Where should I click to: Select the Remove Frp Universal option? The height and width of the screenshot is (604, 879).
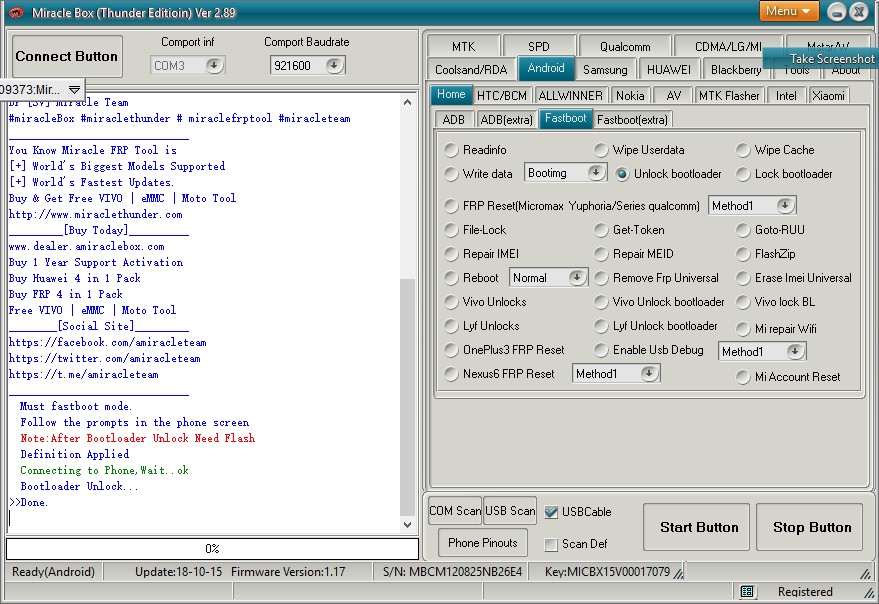tap(601, 278)
